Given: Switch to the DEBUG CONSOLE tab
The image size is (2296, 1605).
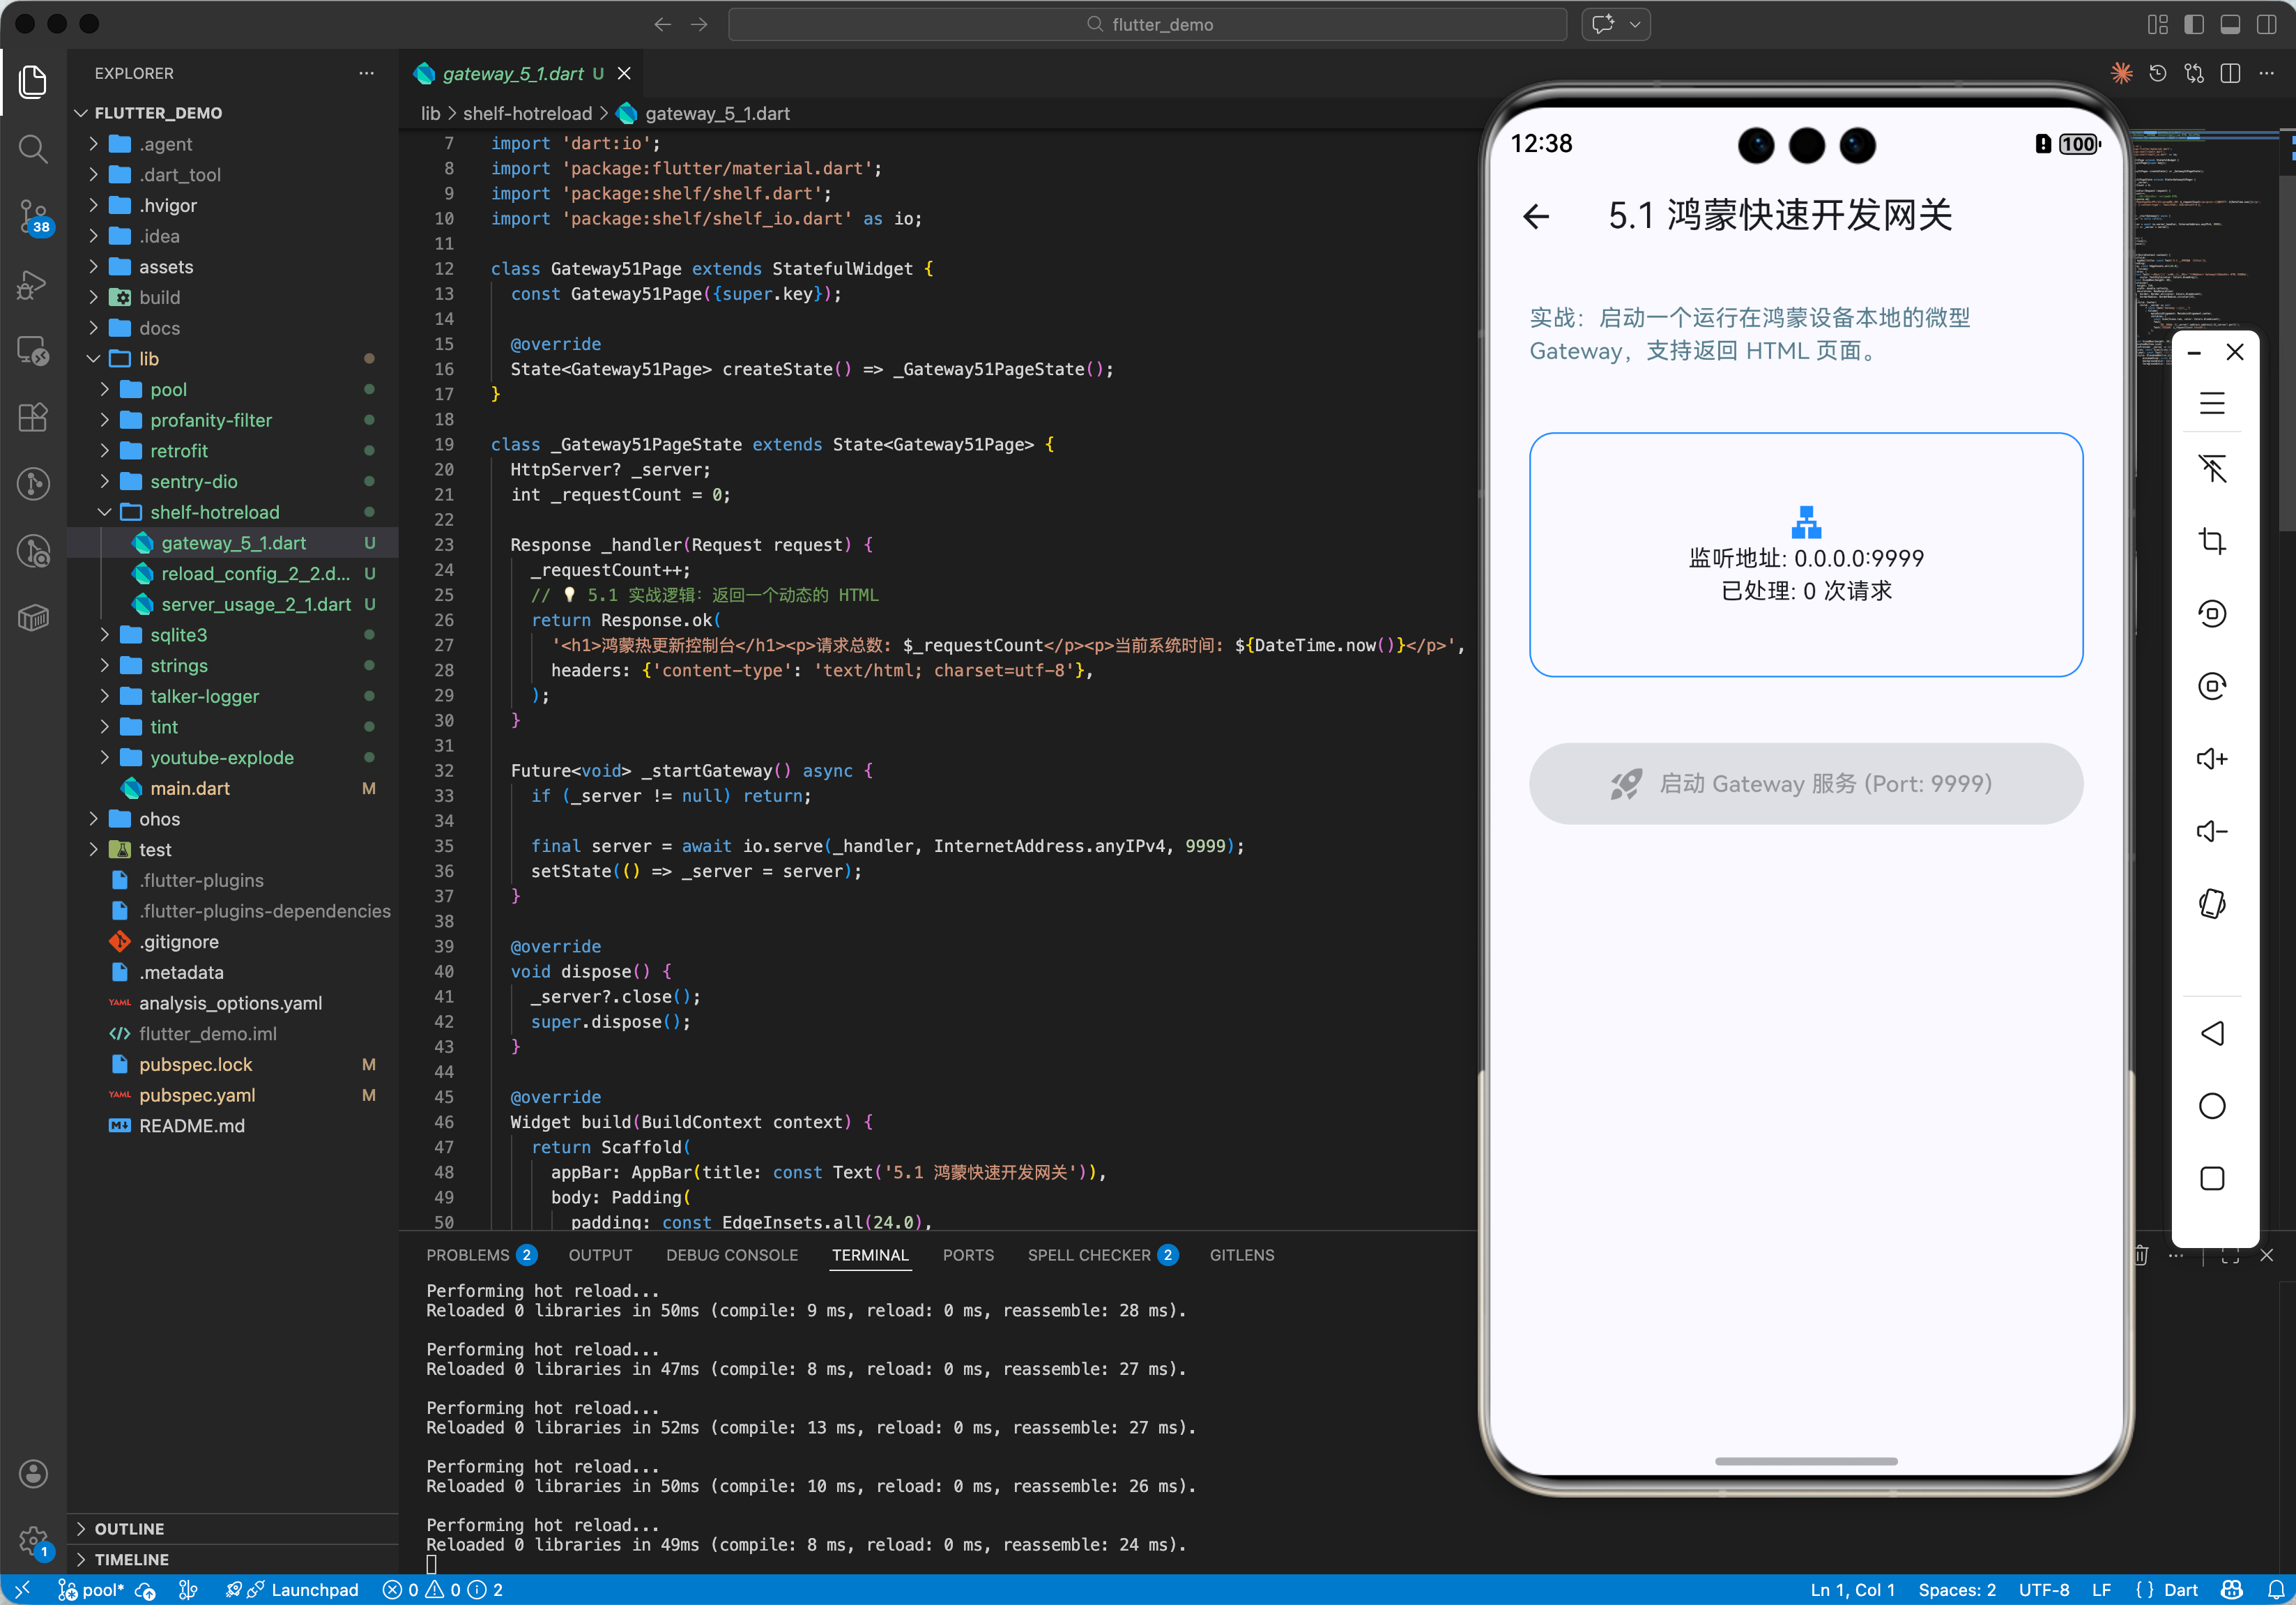Looking at the screenshot, I should pos(731,1255).
